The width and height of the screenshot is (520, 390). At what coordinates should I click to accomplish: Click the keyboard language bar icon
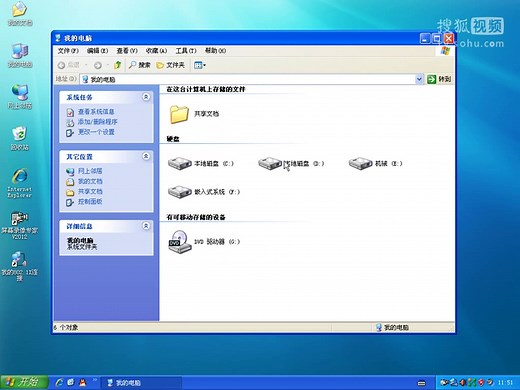pos(421,383)
